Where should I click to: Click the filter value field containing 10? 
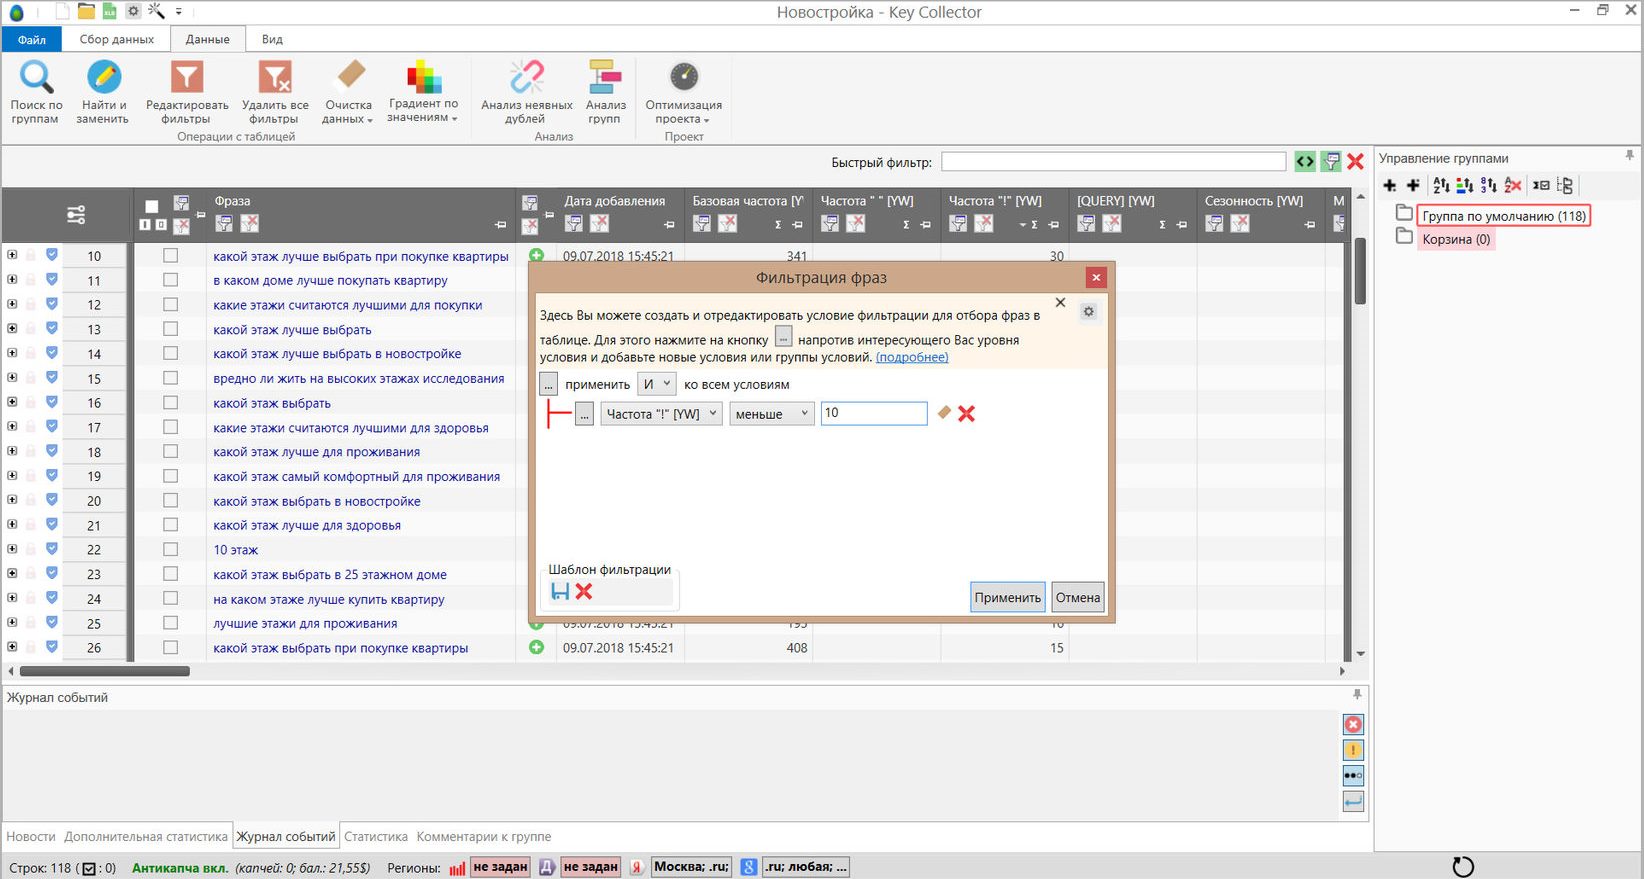[x=873, y=413]
